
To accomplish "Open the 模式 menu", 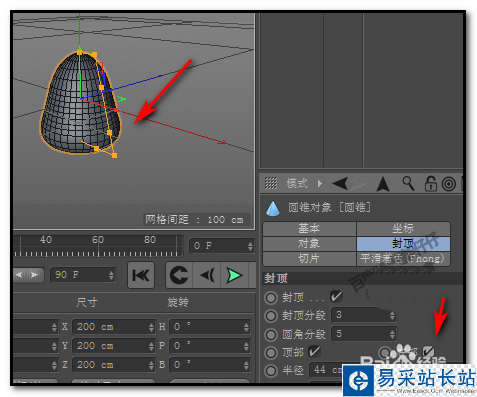I will click(x=297, y=183).
